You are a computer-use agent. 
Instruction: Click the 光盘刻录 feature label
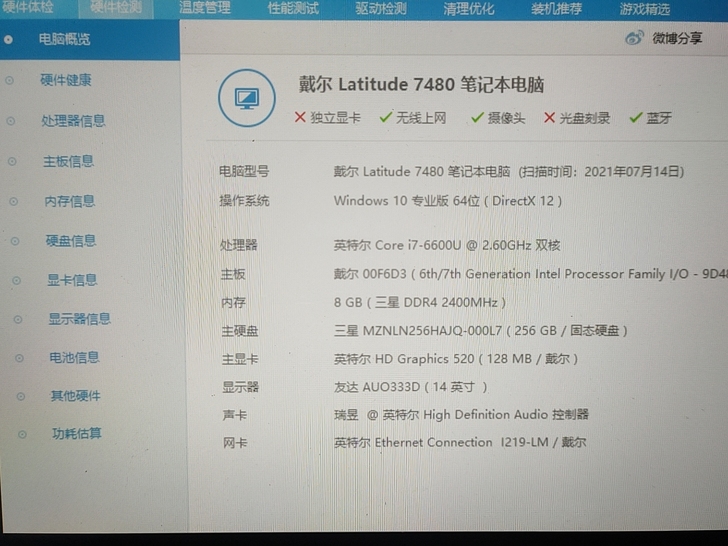tap(585, 118)
